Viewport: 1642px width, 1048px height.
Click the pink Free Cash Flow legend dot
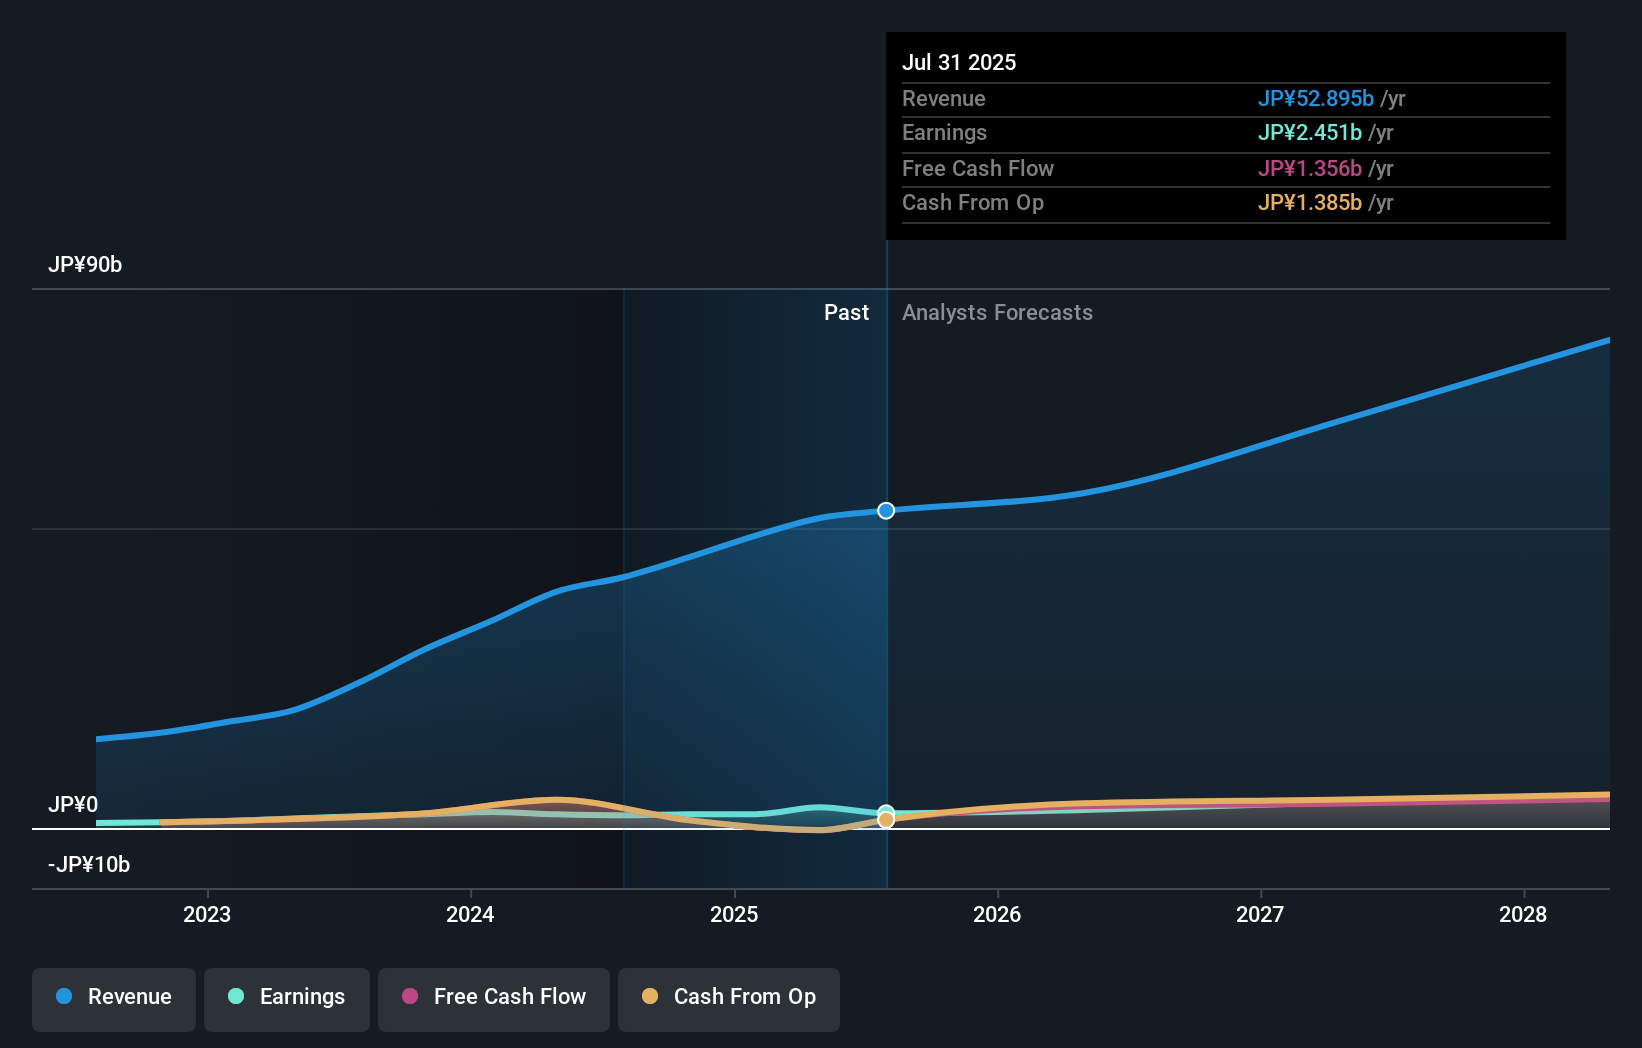(x=411, y=997)
